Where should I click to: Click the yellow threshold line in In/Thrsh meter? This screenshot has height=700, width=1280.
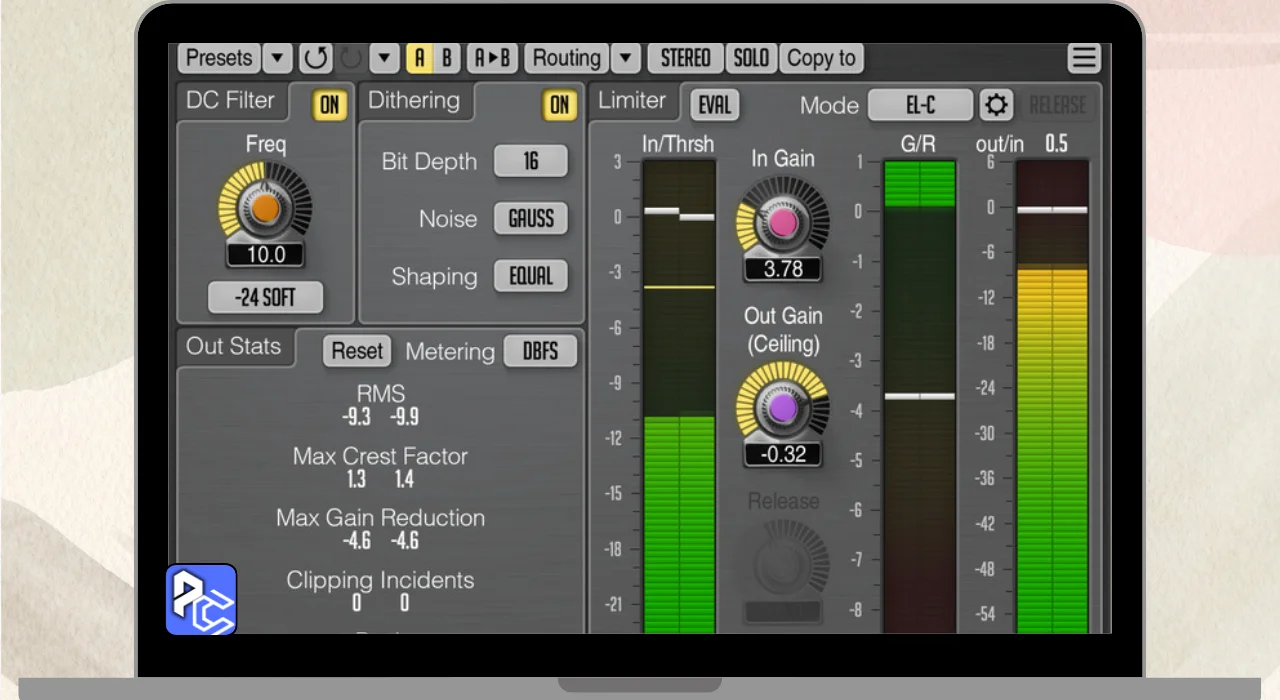click(x=679, y=287)
